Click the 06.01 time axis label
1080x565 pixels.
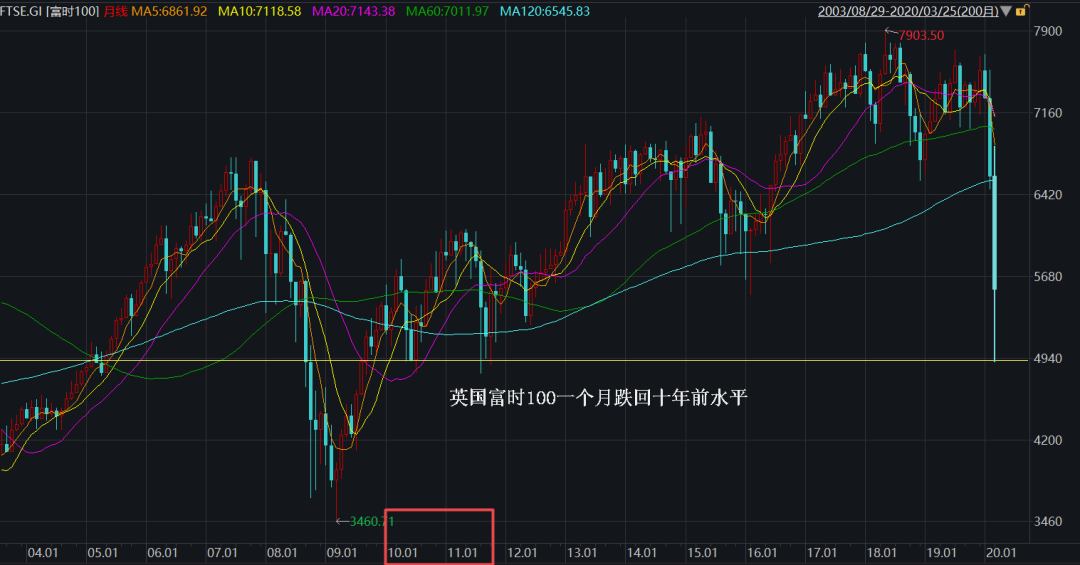pyautogui.click(x=163, y=553)
